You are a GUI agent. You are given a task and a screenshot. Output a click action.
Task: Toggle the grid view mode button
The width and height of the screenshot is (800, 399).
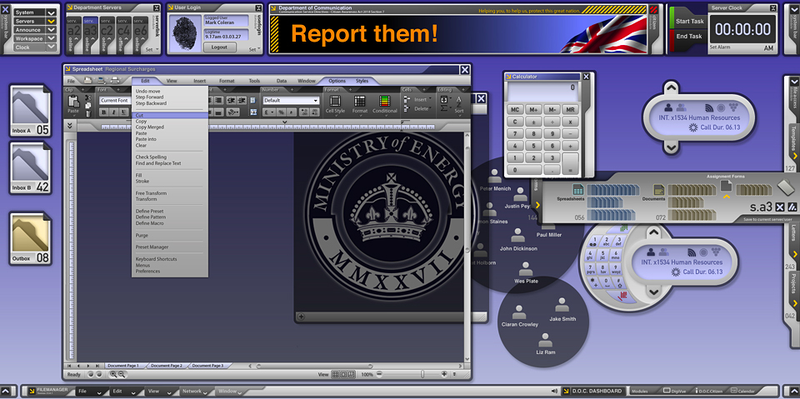click(336, 374)
